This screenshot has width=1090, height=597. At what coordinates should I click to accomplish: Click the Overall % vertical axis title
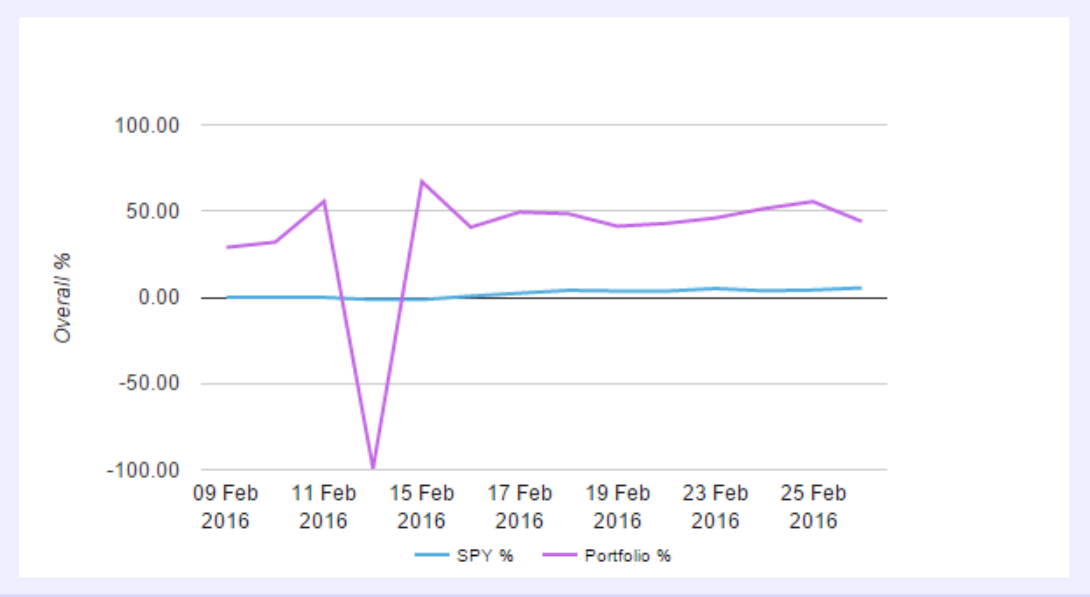(x=63, y=298)
